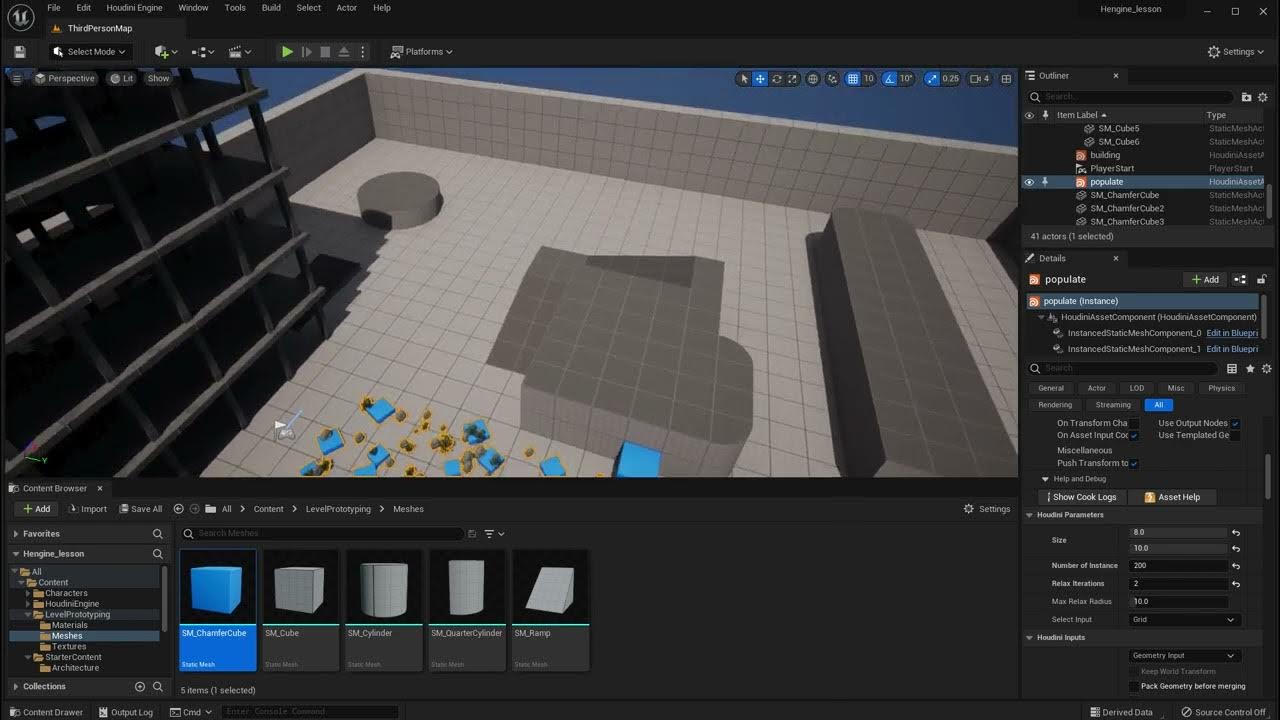The width and height of the screenshot is (1280, 720).
Task: Open the Select Mode dropdown
Action: [x=88, y=52]
